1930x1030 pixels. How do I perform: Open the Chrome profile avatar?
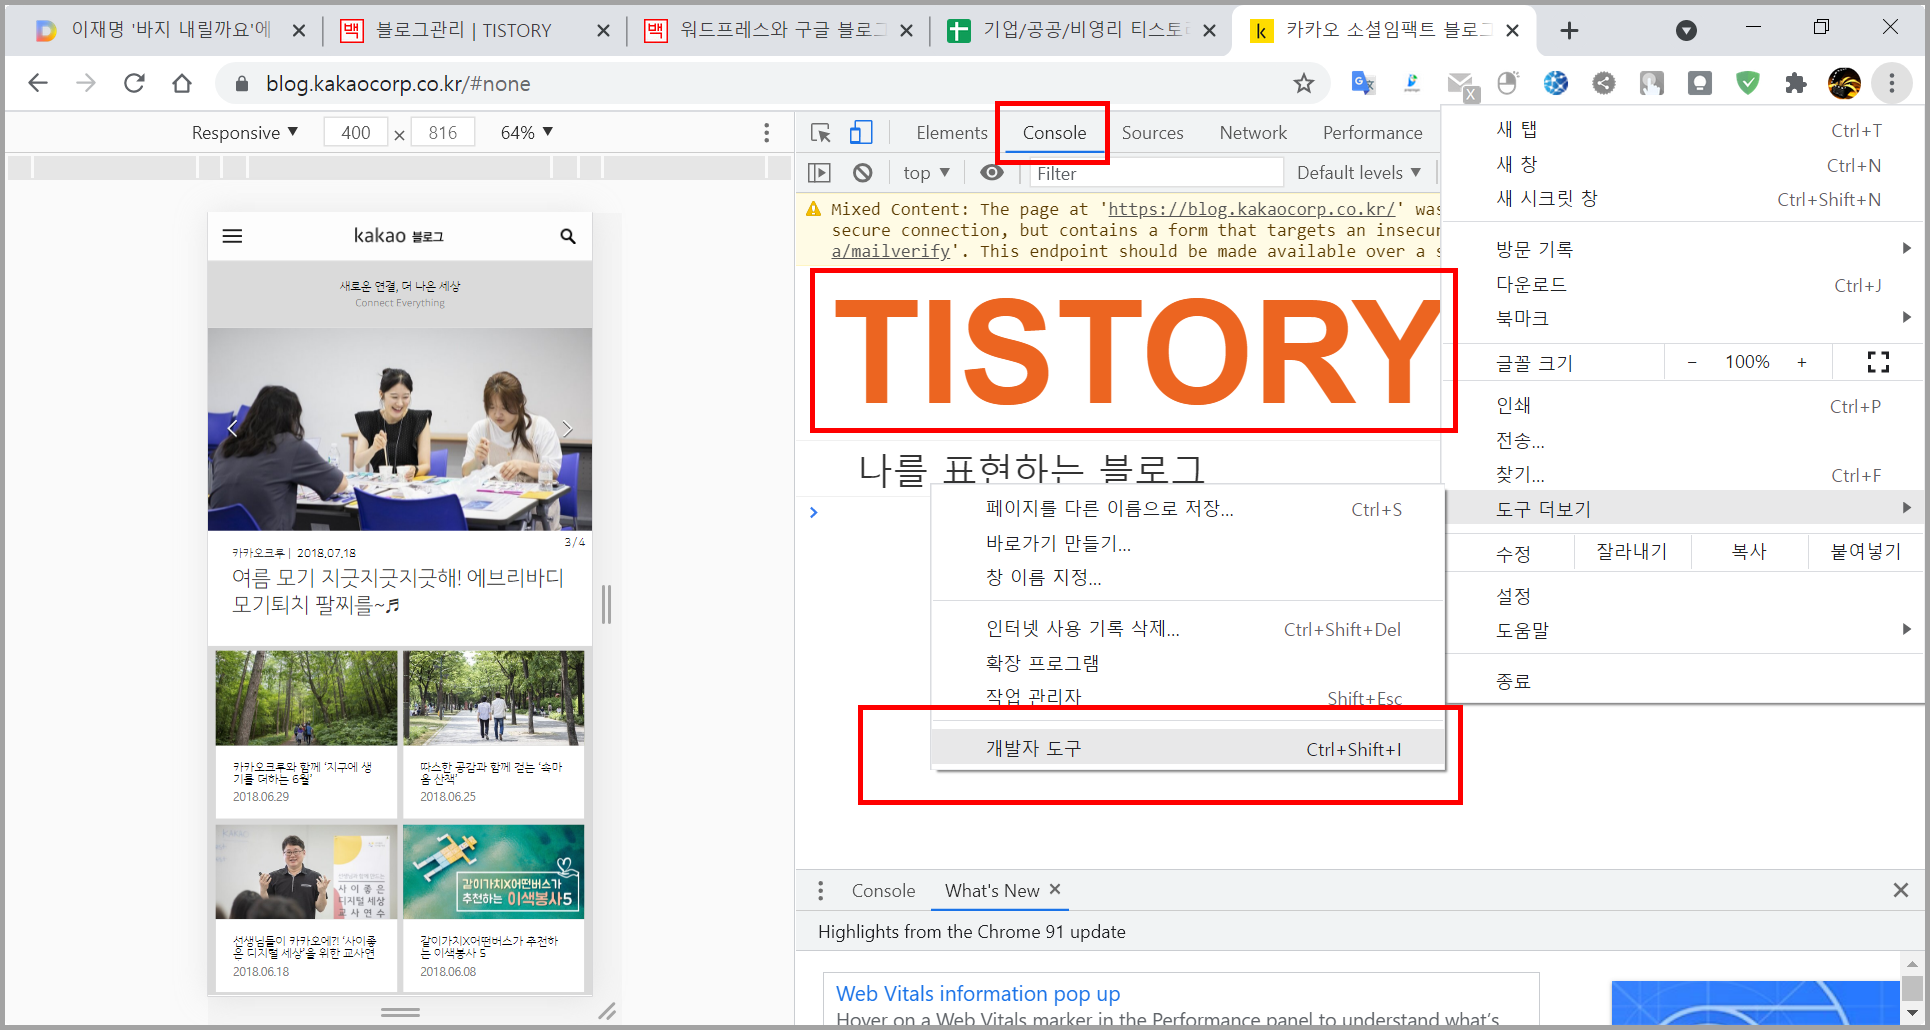pos(1844,83)
